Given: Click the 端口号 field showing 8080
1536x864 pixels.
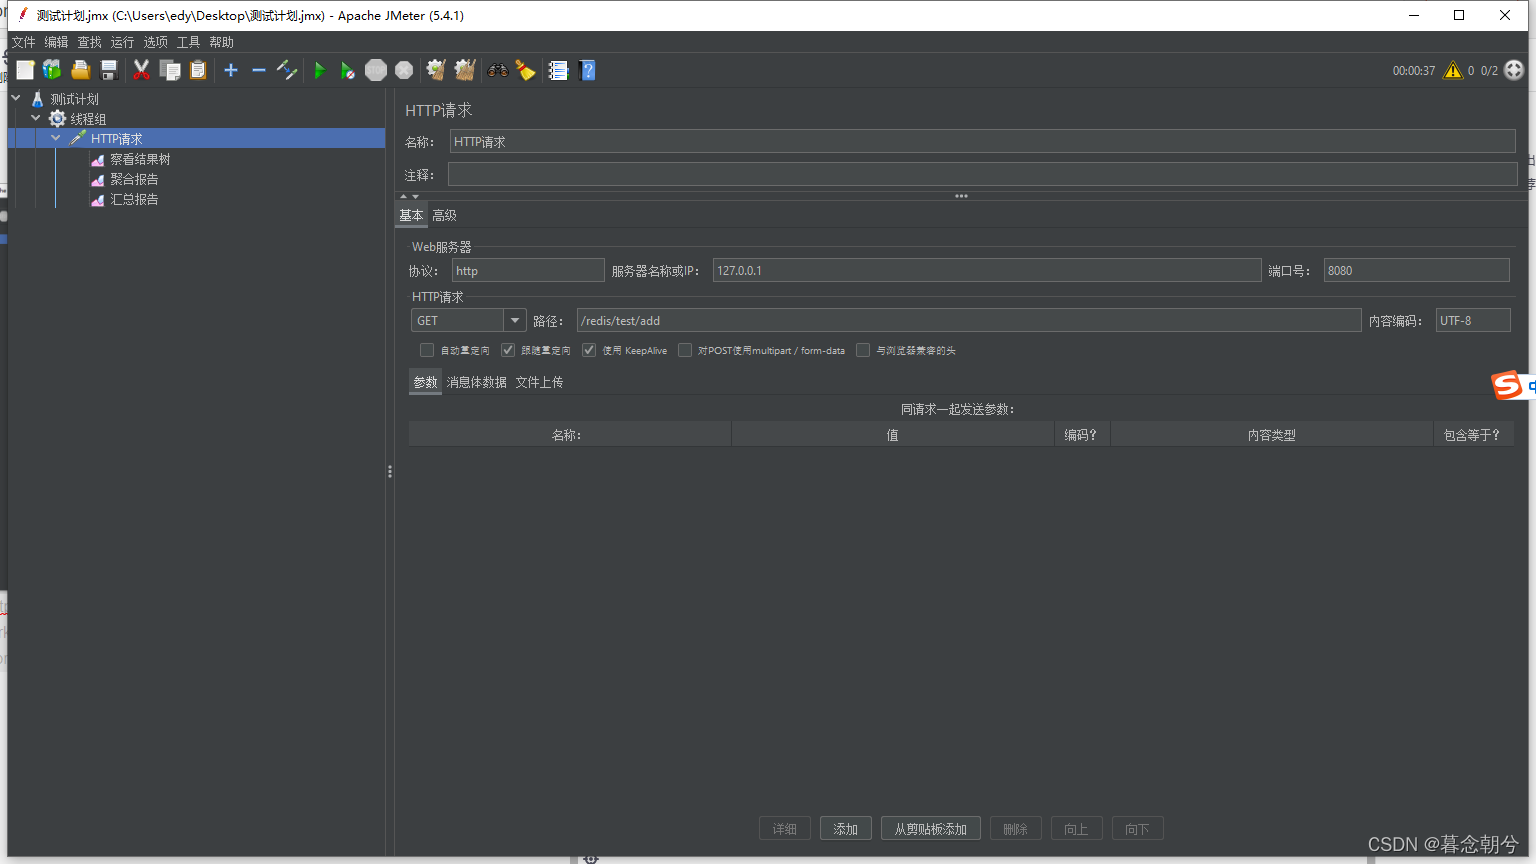Looking at the screenshot, I should [1417, 270].
